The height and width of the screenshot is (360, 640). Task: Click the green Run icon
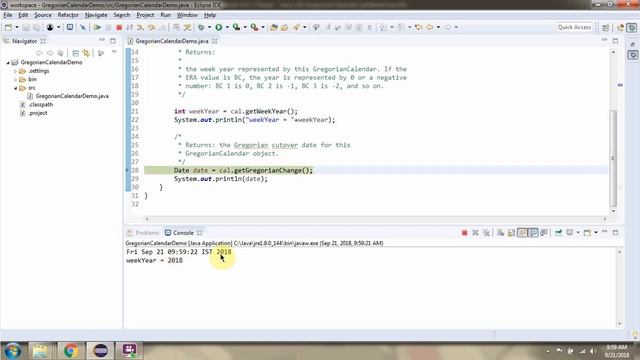219,27
